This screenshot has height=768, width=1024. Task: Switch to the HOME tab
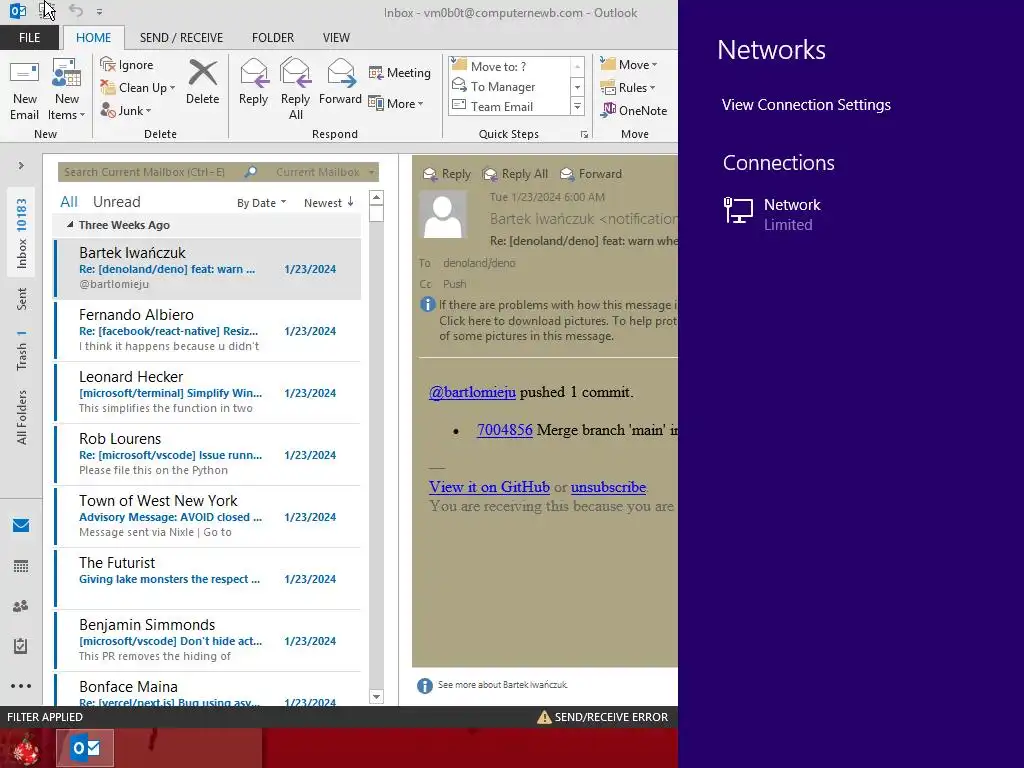[93, 38]
